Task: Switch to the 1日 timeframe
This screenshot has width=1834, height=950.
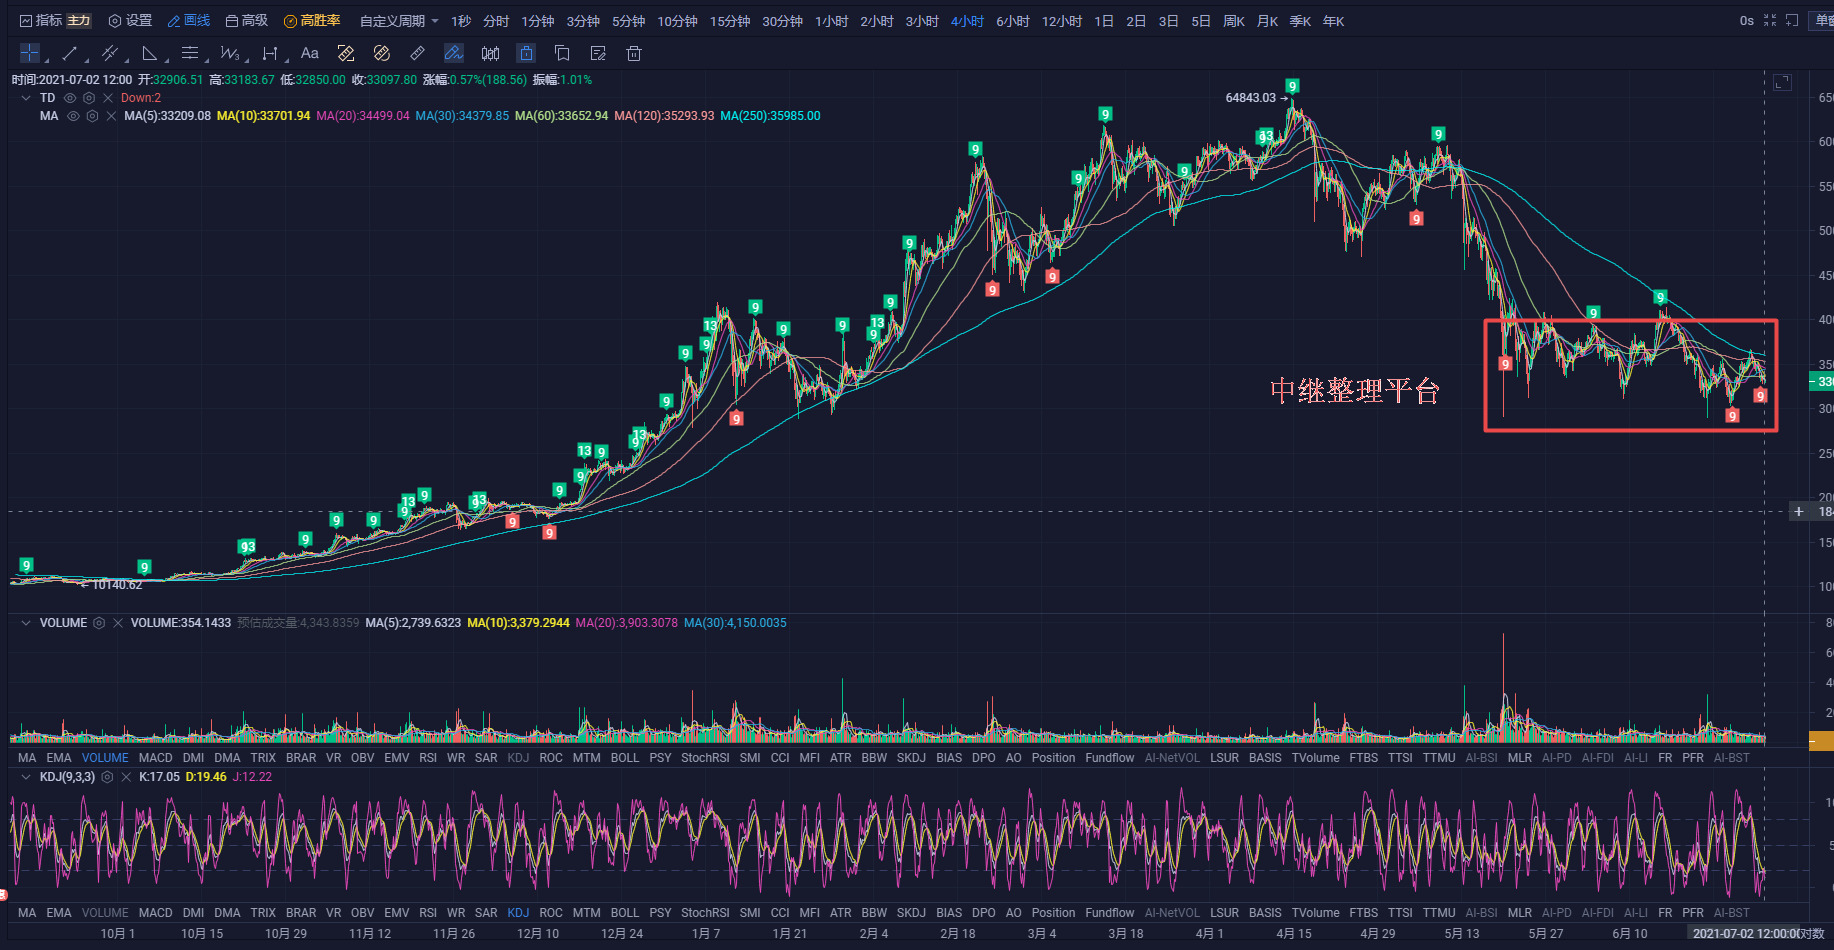Action: tap(1103, 21)
